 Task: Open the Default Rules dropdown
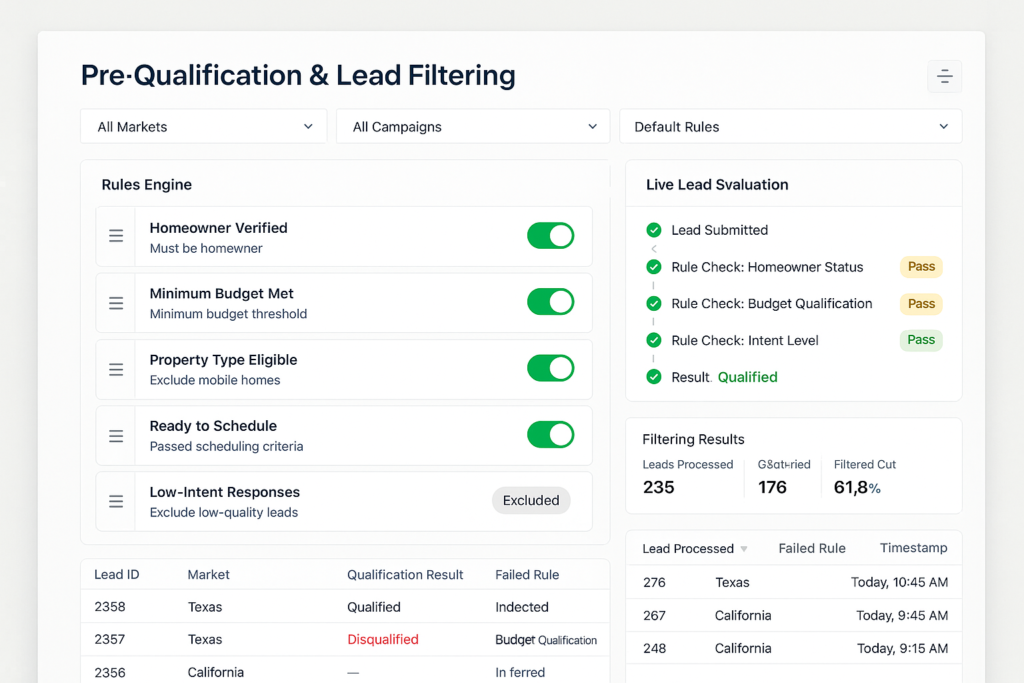coord(790,127)
